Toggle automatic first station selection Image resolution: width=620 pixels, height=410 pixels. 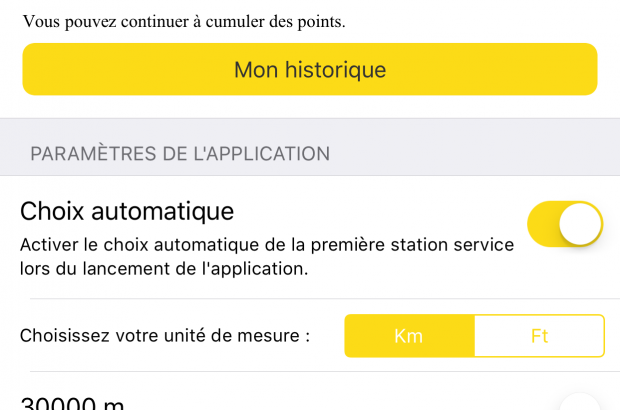click(564, 224)
